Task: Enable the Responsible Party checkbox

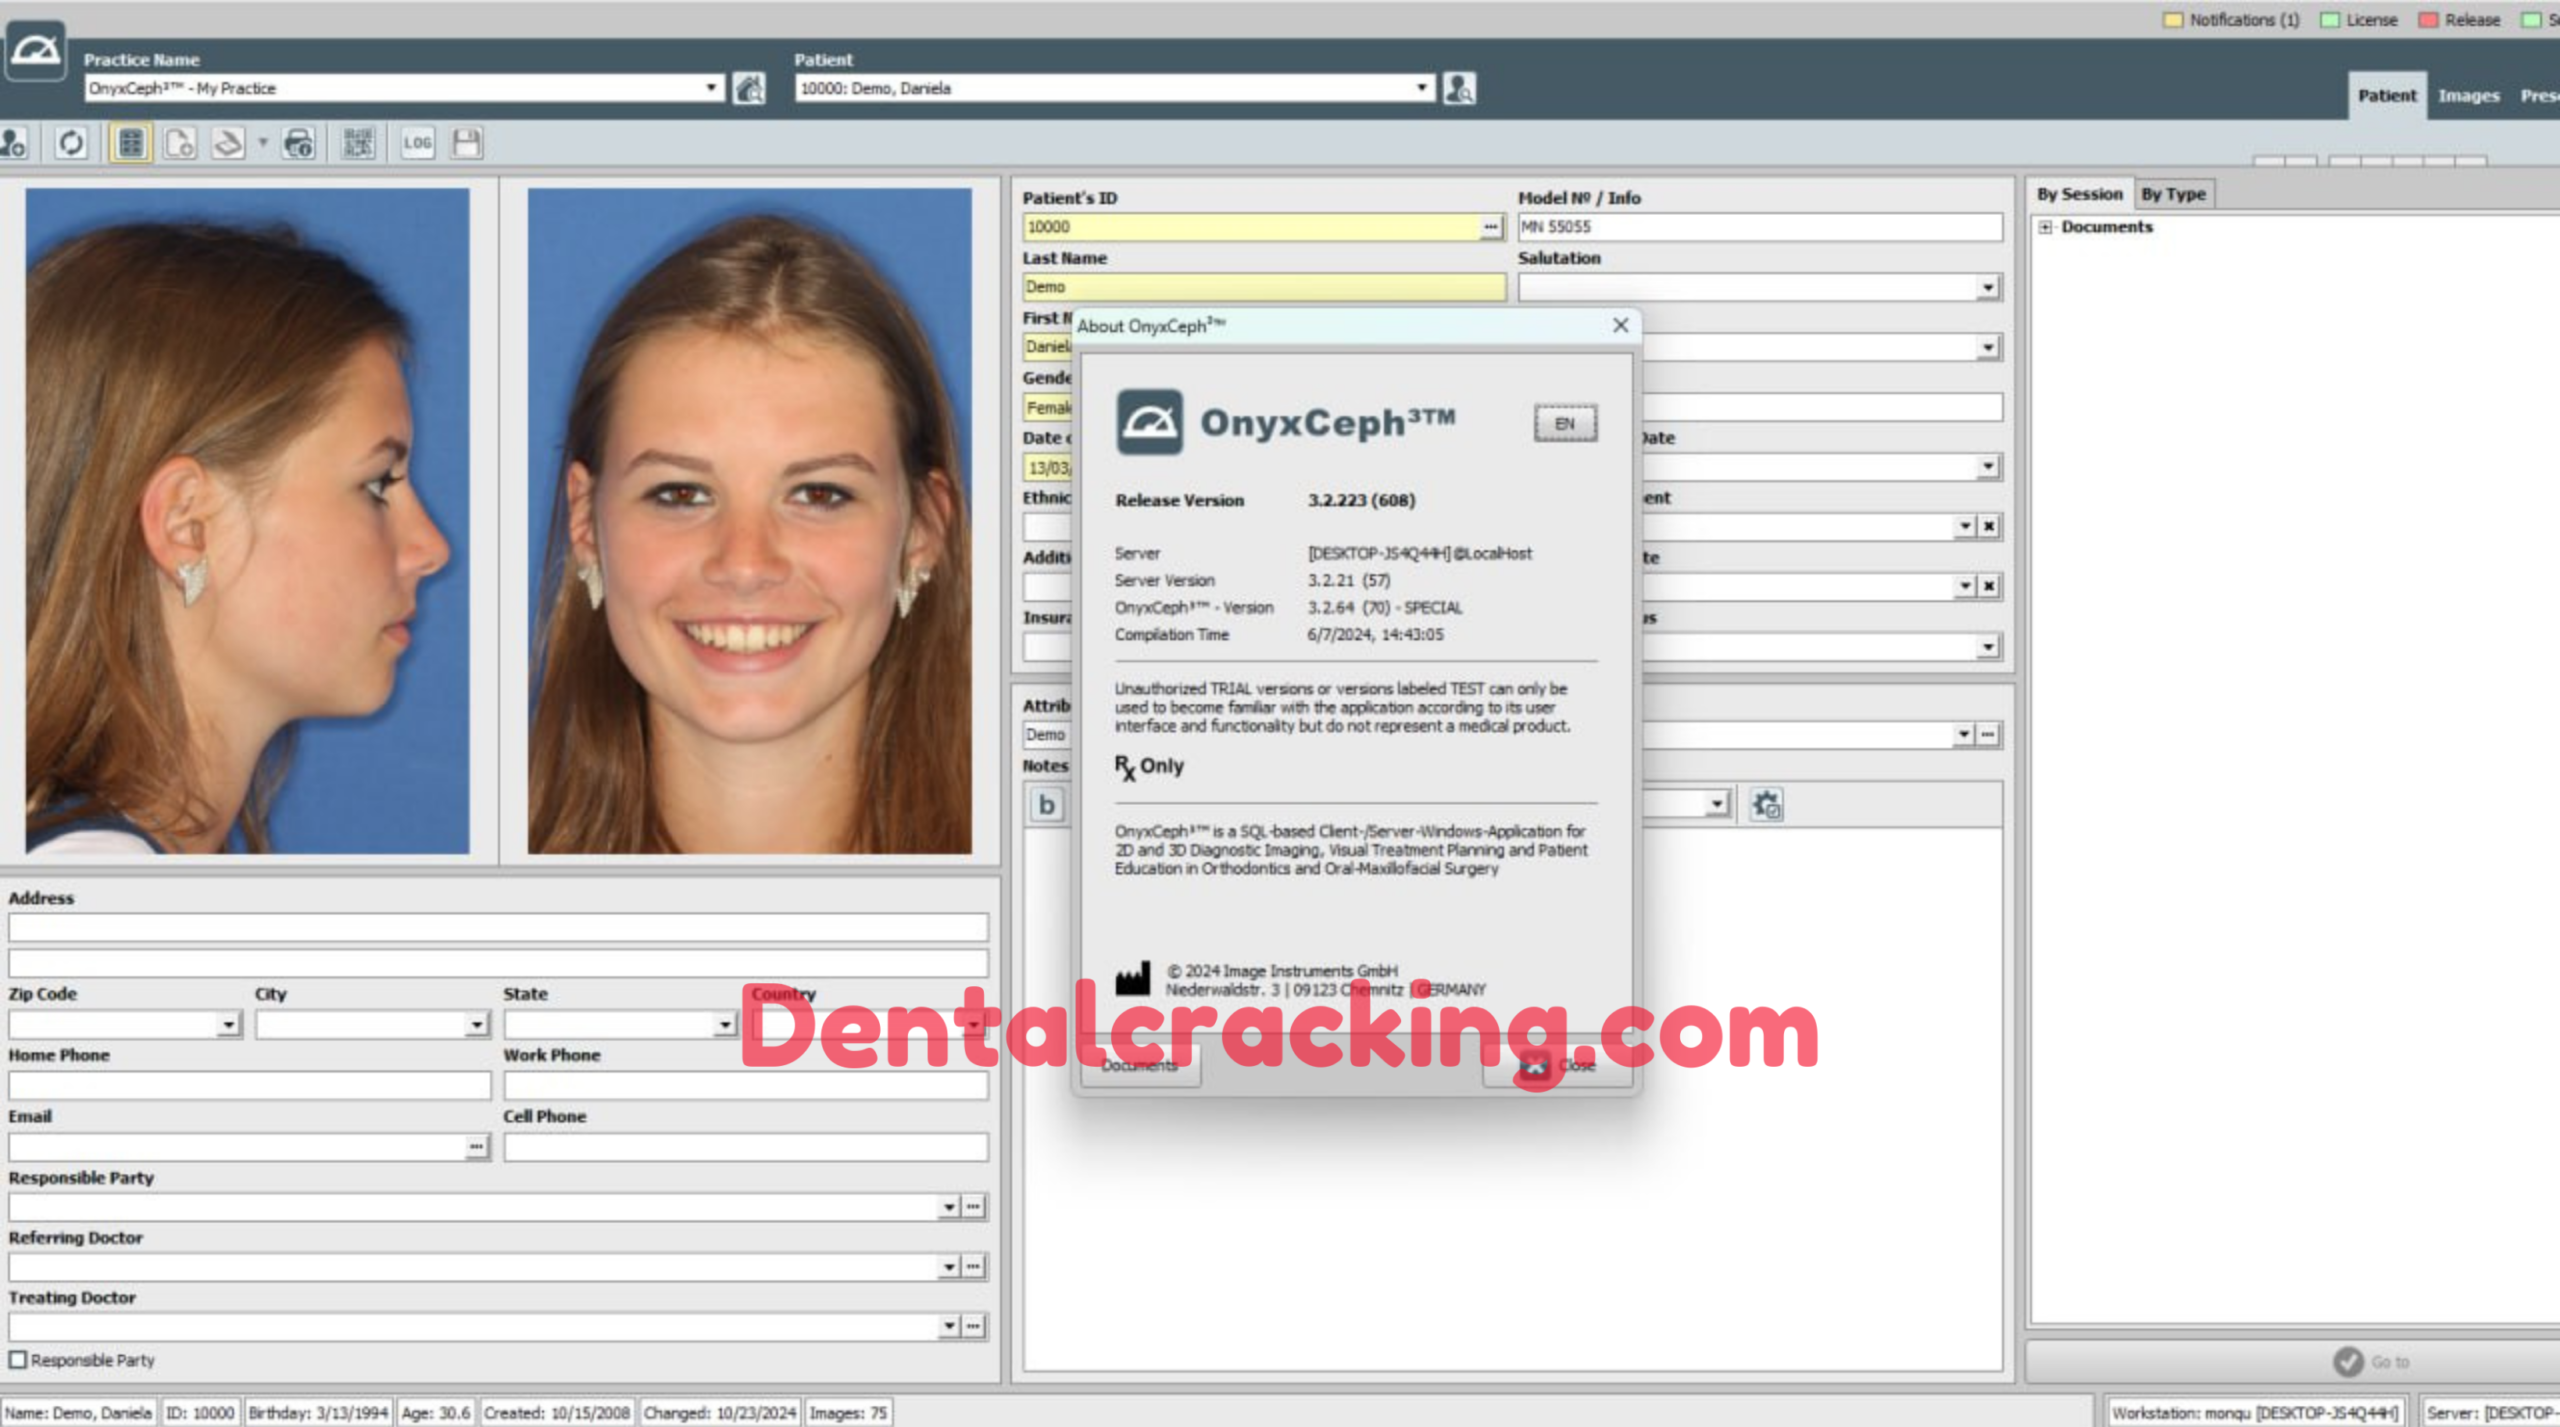Action: (18, 1360)
